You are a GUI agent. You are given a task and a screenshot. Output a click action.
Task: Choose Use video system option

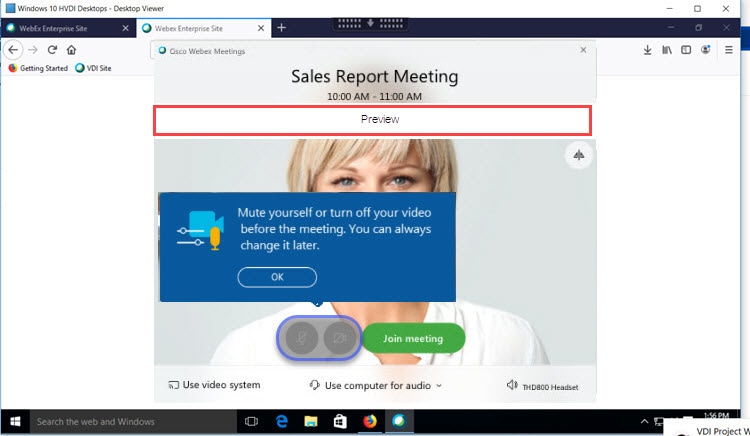point(214,385)
